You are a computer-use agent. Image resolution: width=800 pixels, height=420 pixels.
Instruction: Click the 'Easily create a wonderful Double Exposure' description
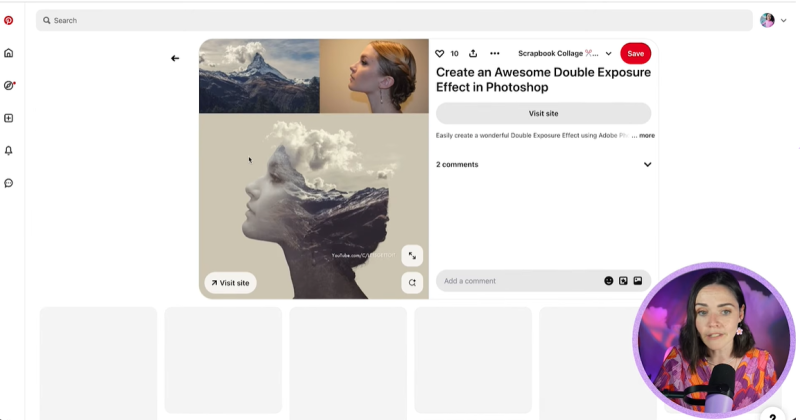tap(532, 135)
